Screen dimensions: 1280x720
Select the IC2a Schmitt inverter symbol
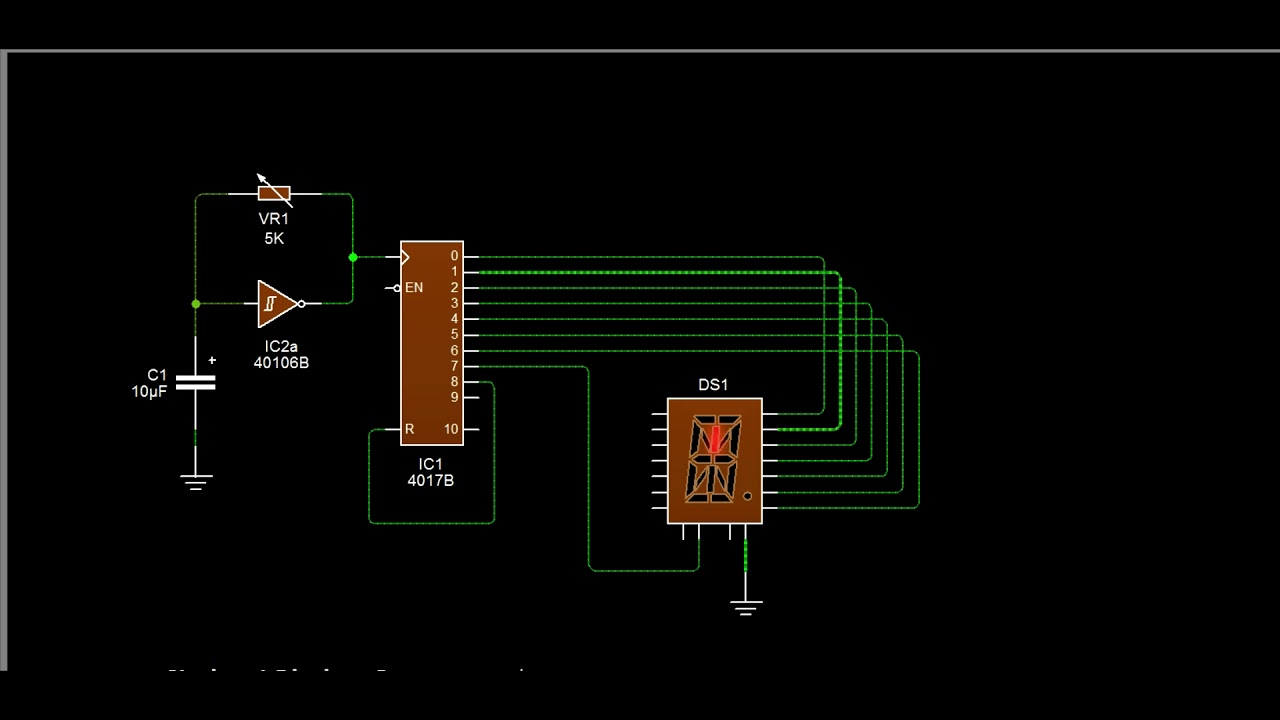(x=280, y=303)
